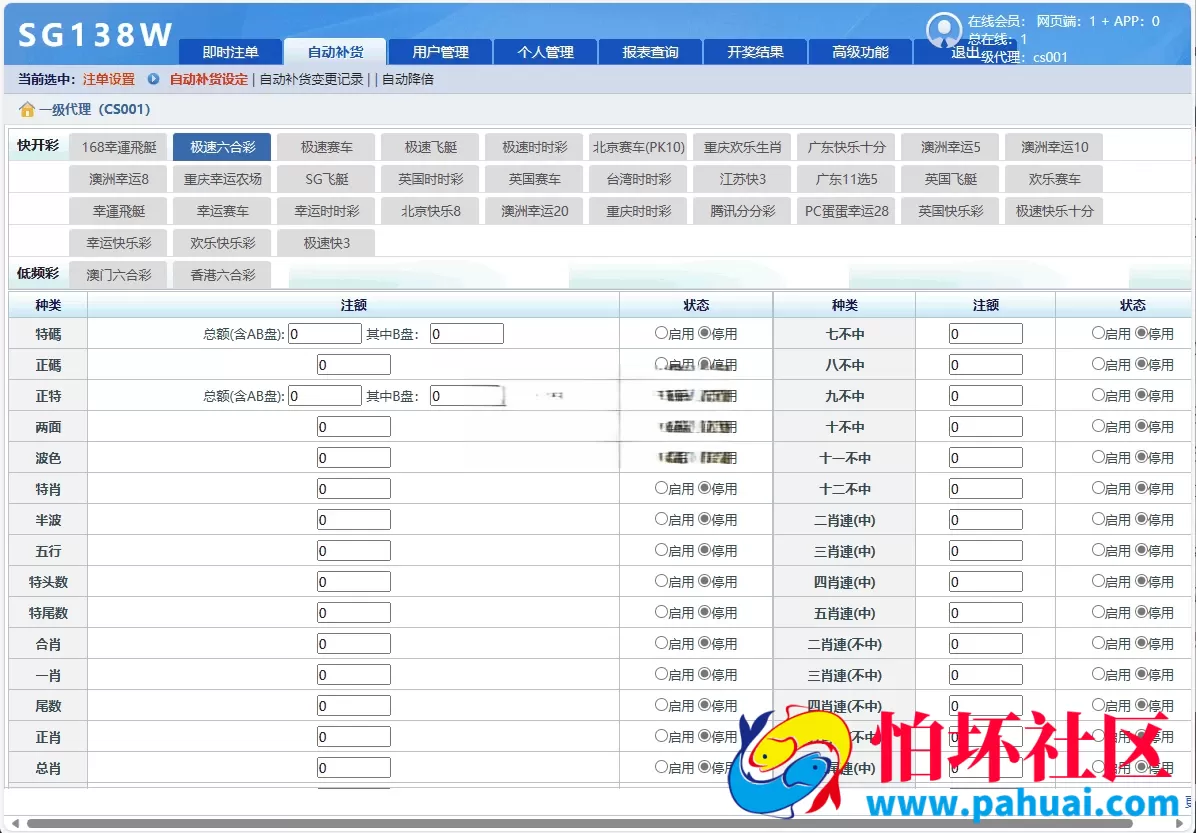Viewport: 1196px width, 833px height.
Task: Select the 极速赛车 lottery button
Action: pos(326,147)
